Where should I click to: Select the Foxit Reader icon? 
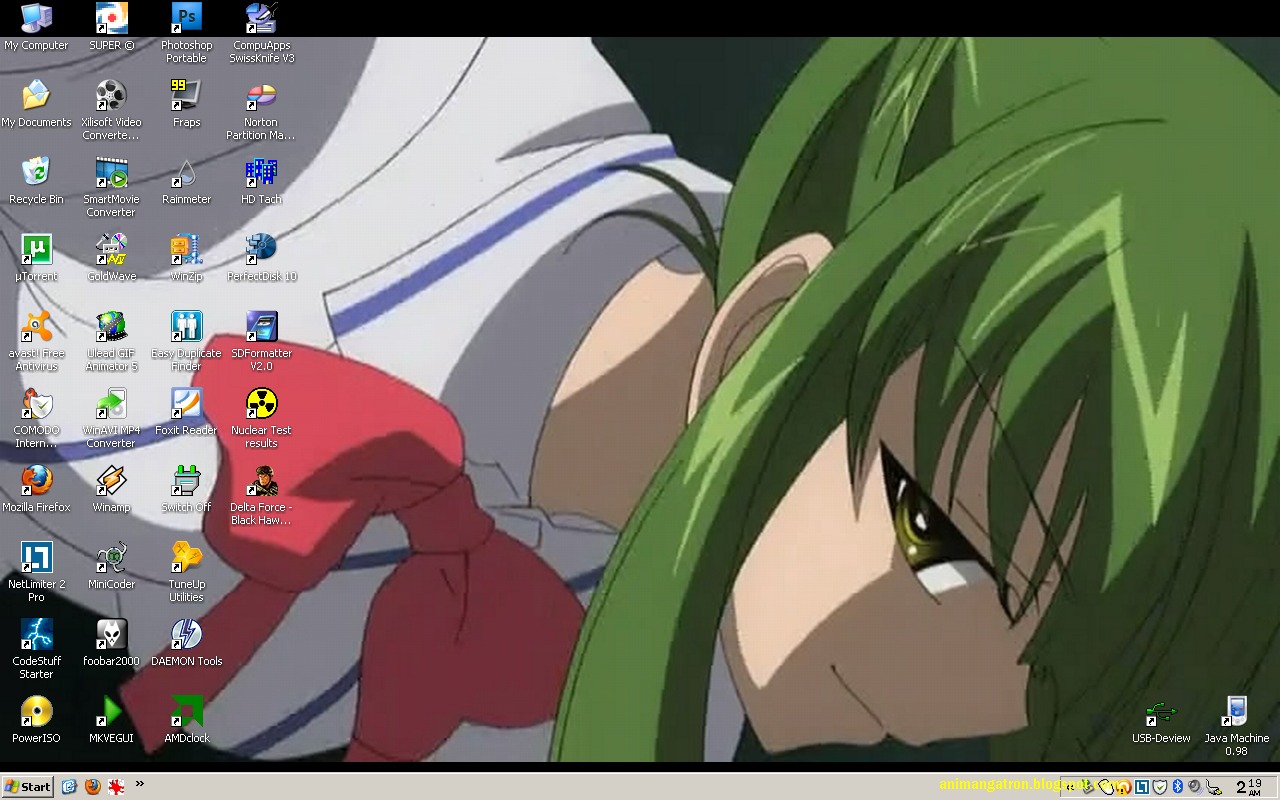tap(186, 412)
